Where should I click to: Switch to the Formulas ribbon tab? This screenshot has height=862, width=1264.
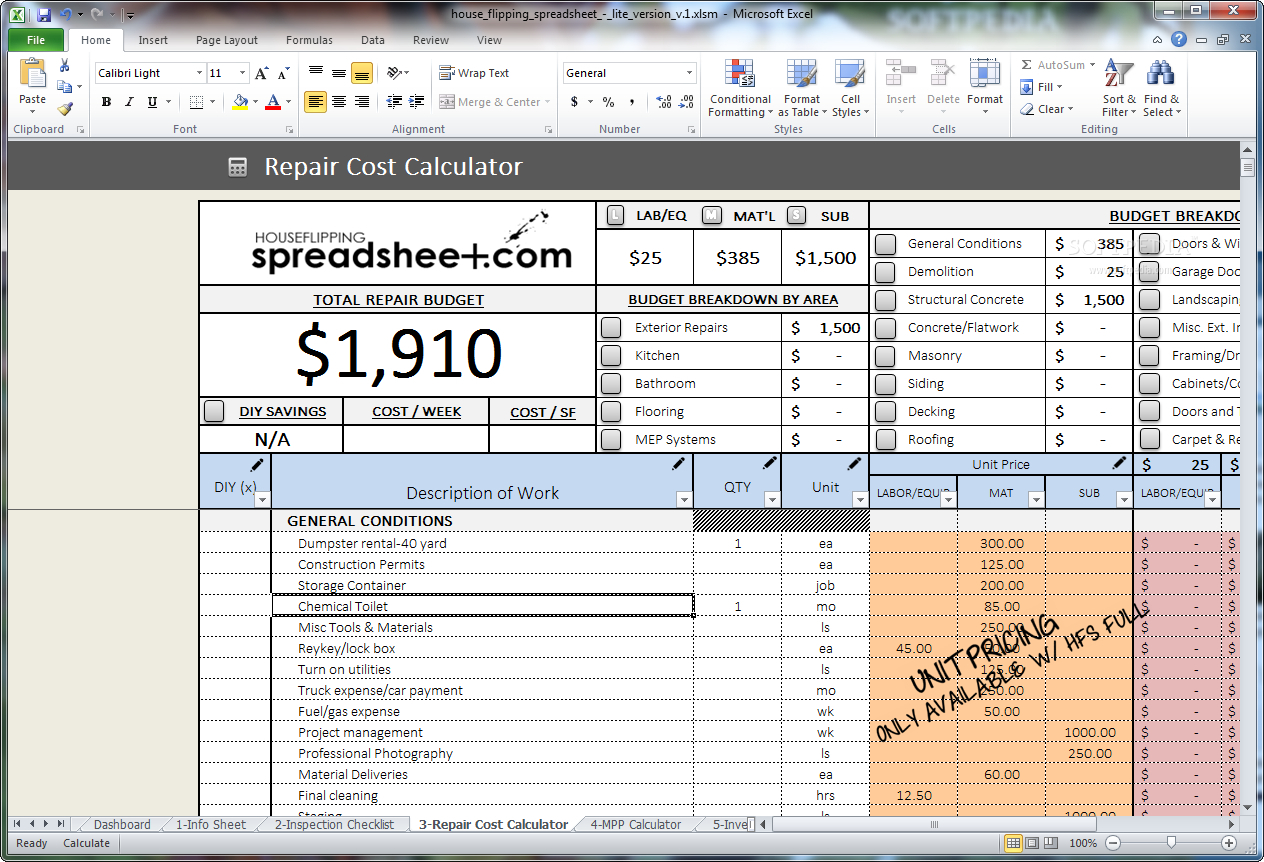308,40
